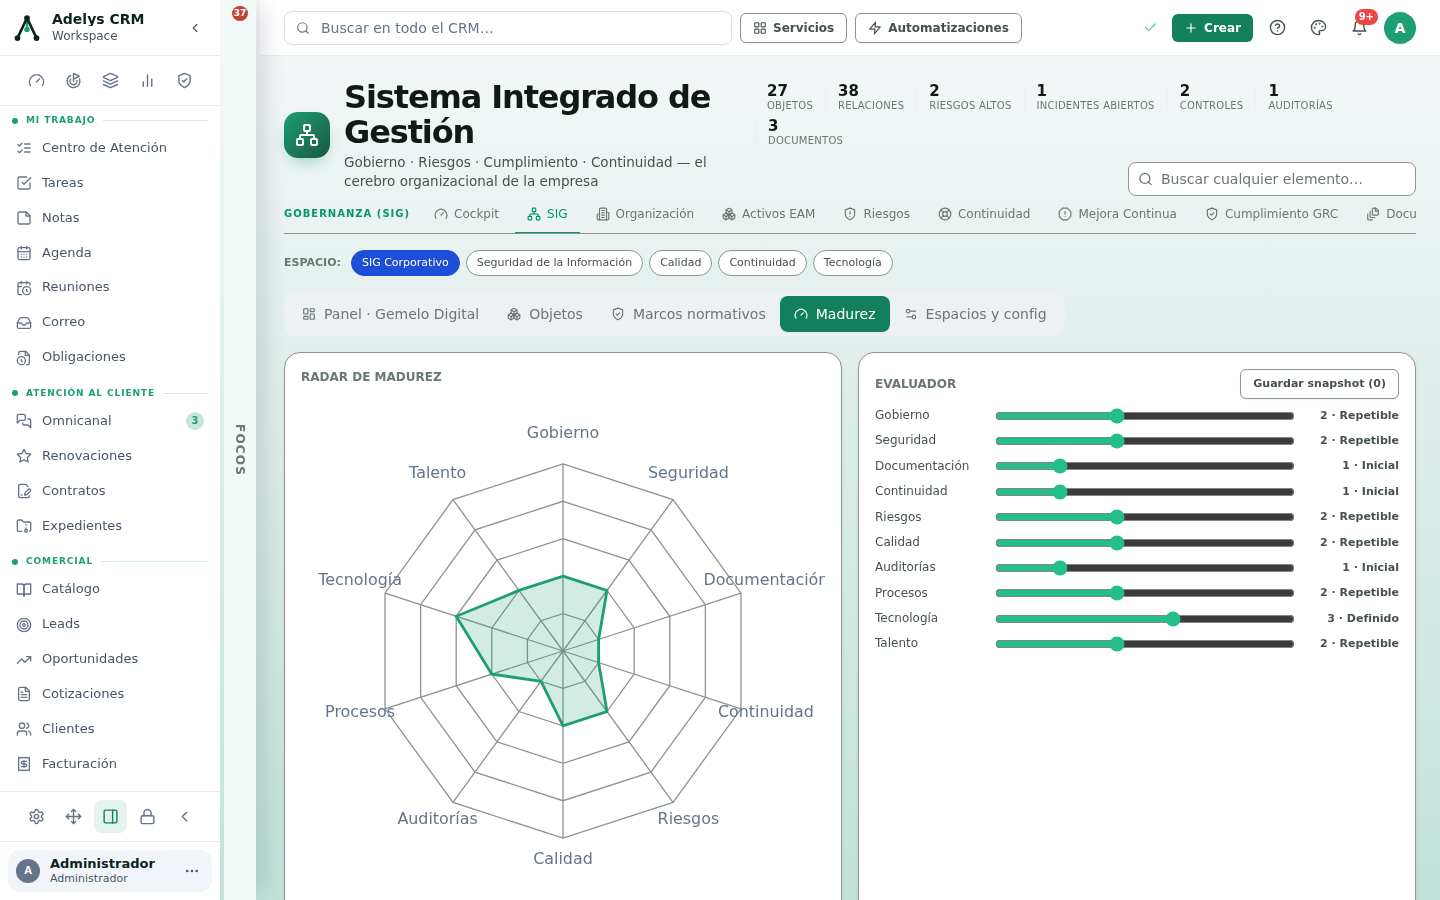The width and height of the screenshot is (1440, 900).
Task: Select Continuidad espacio chip
Action: (762, 263)
